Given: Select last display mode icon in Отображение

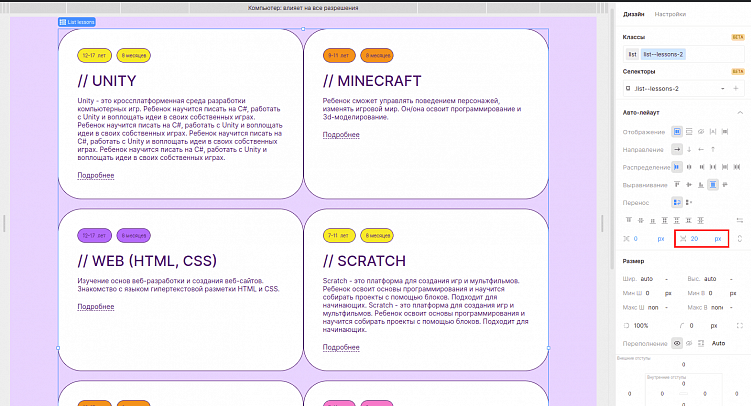Looking at the screenshot, I should (x=725, y=132).
